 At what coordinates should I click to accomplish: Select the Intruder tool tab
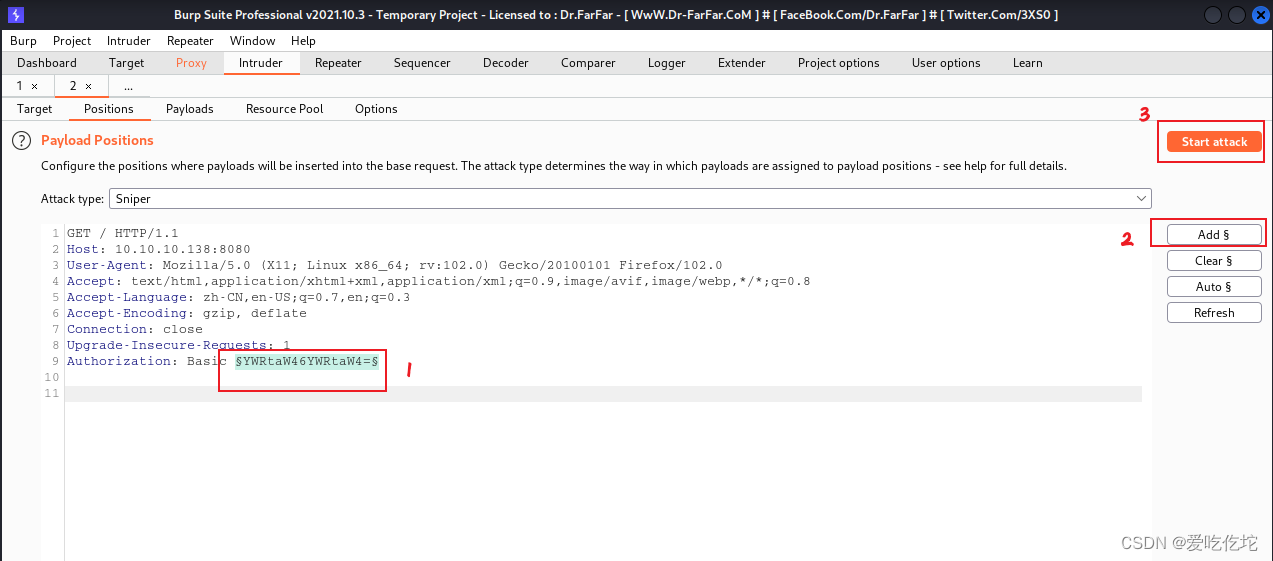[261, 63]
